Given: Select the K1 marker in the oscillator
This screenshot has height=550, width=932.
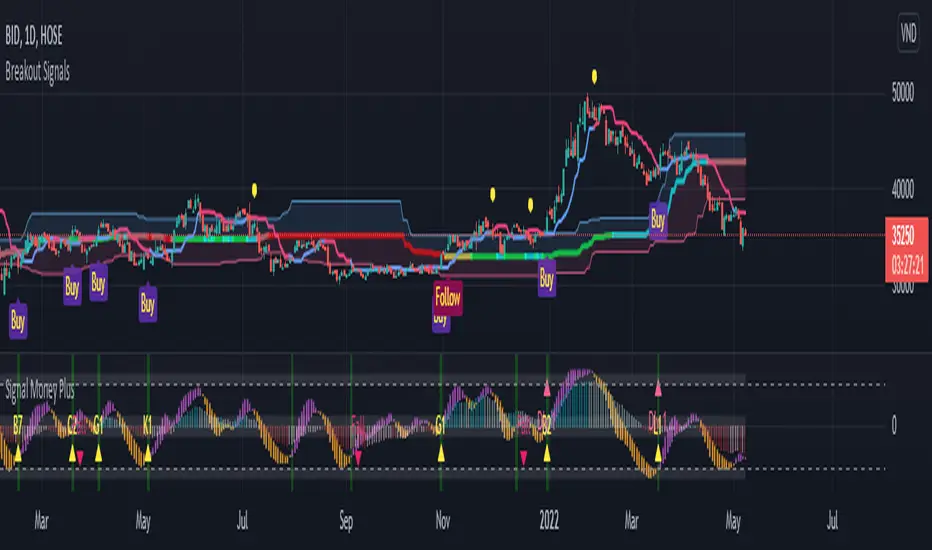Looking at the screenshot, I should 148,424.
